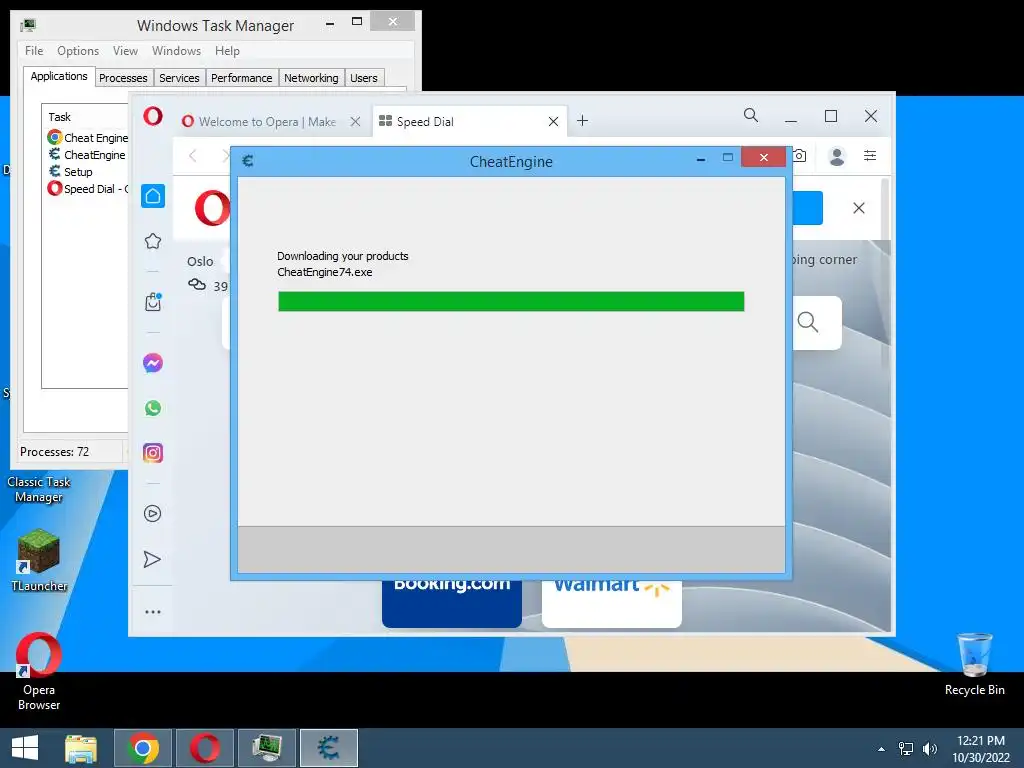Viewport: 1024px width, 768px height.
Task: Open Opera sidebar Home icon
Action: [153, 196]
